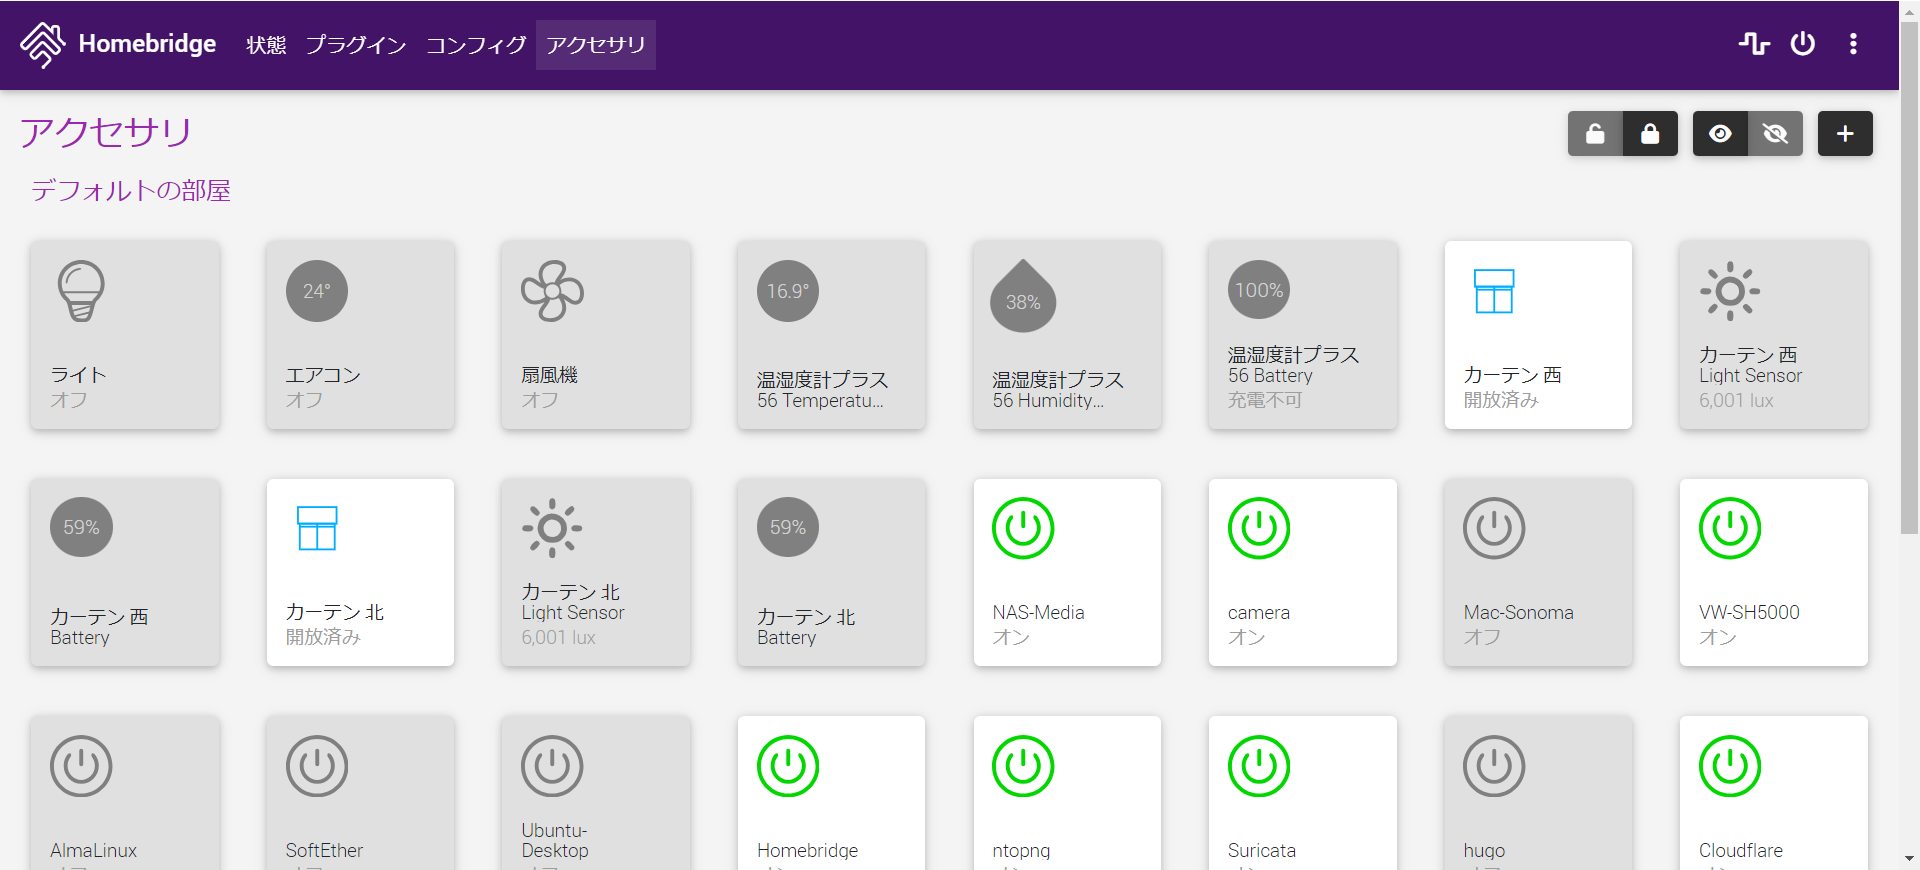The image size is (1920, 870).
Task: Click the unlock layout icon
Action: [1595, 134]
